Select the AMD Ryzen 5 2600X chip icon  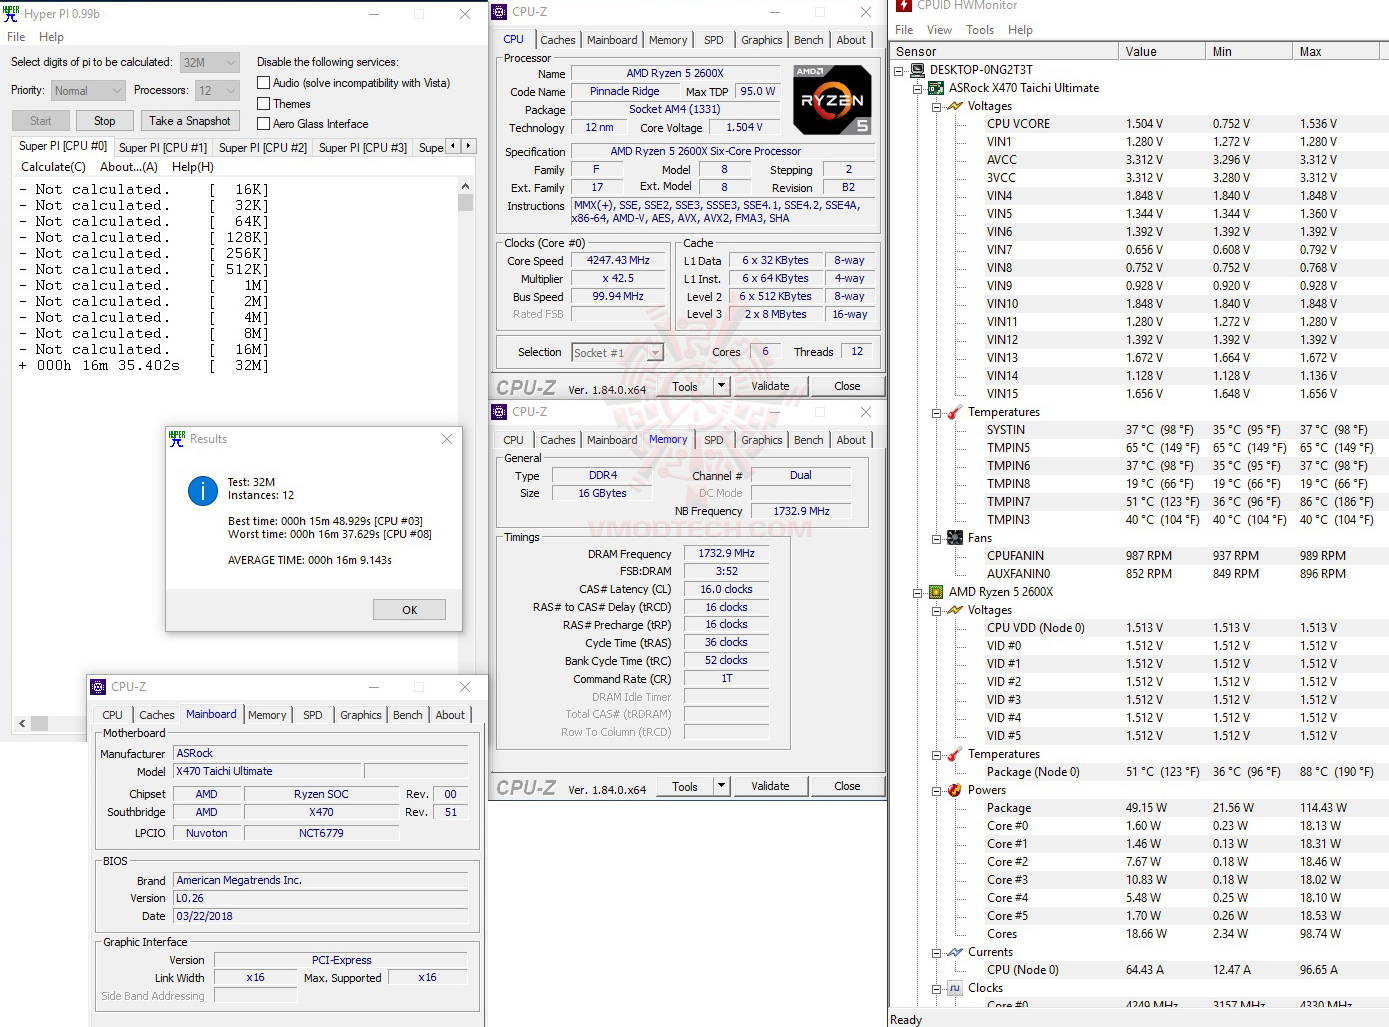936,592
